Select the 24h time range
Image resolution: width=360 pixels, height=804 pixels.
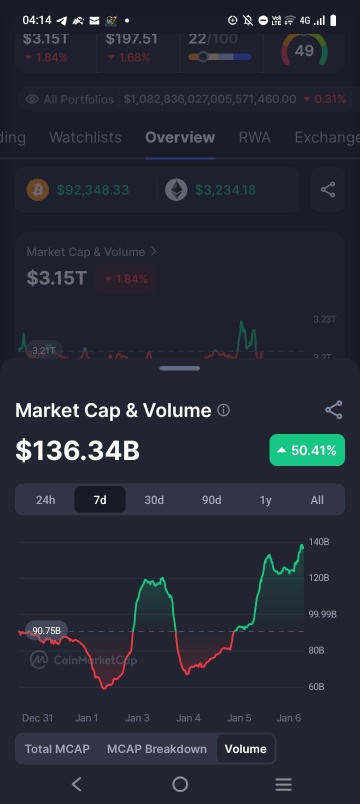coord(45,500)
